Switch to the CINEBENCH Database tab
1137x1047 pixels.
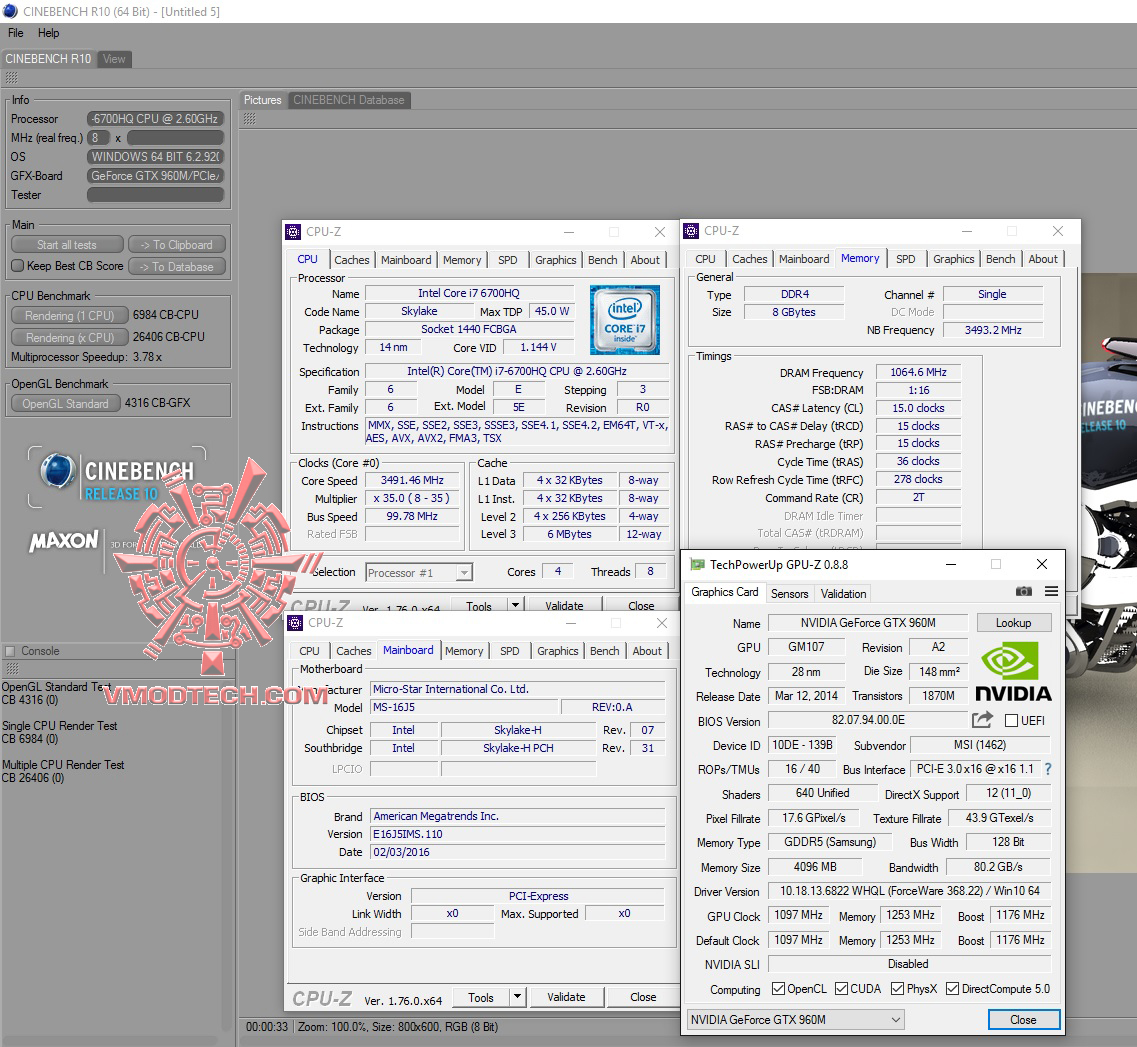point(349,100)
